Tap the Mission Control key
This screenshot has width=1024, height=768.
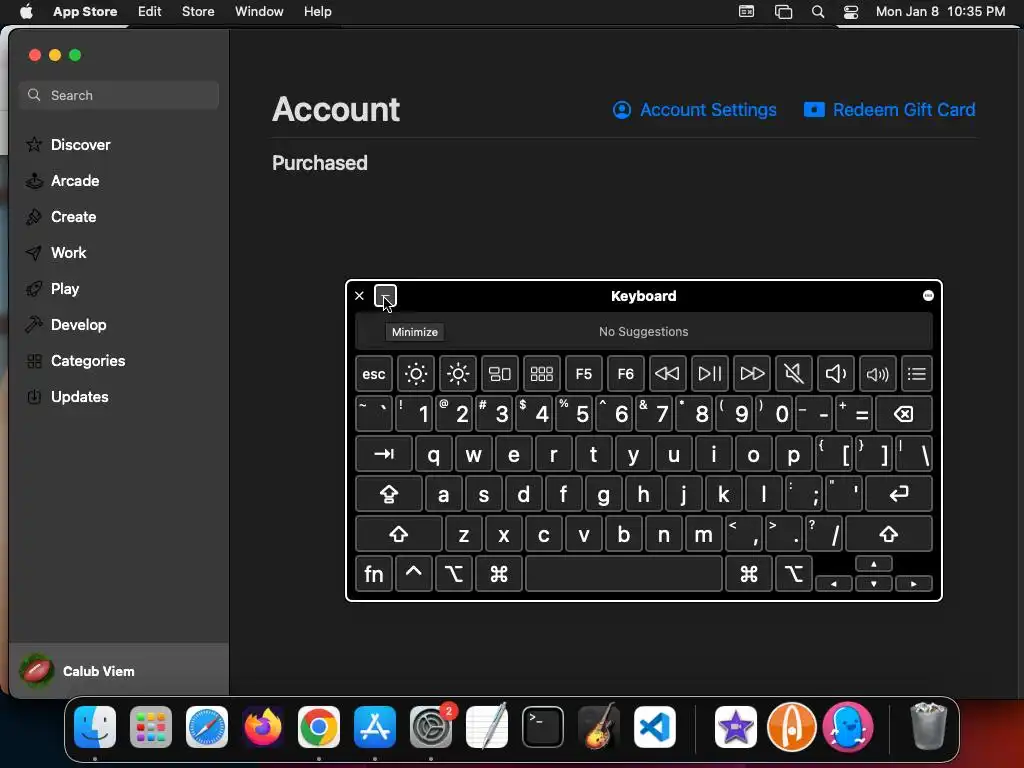coord(500,374)
